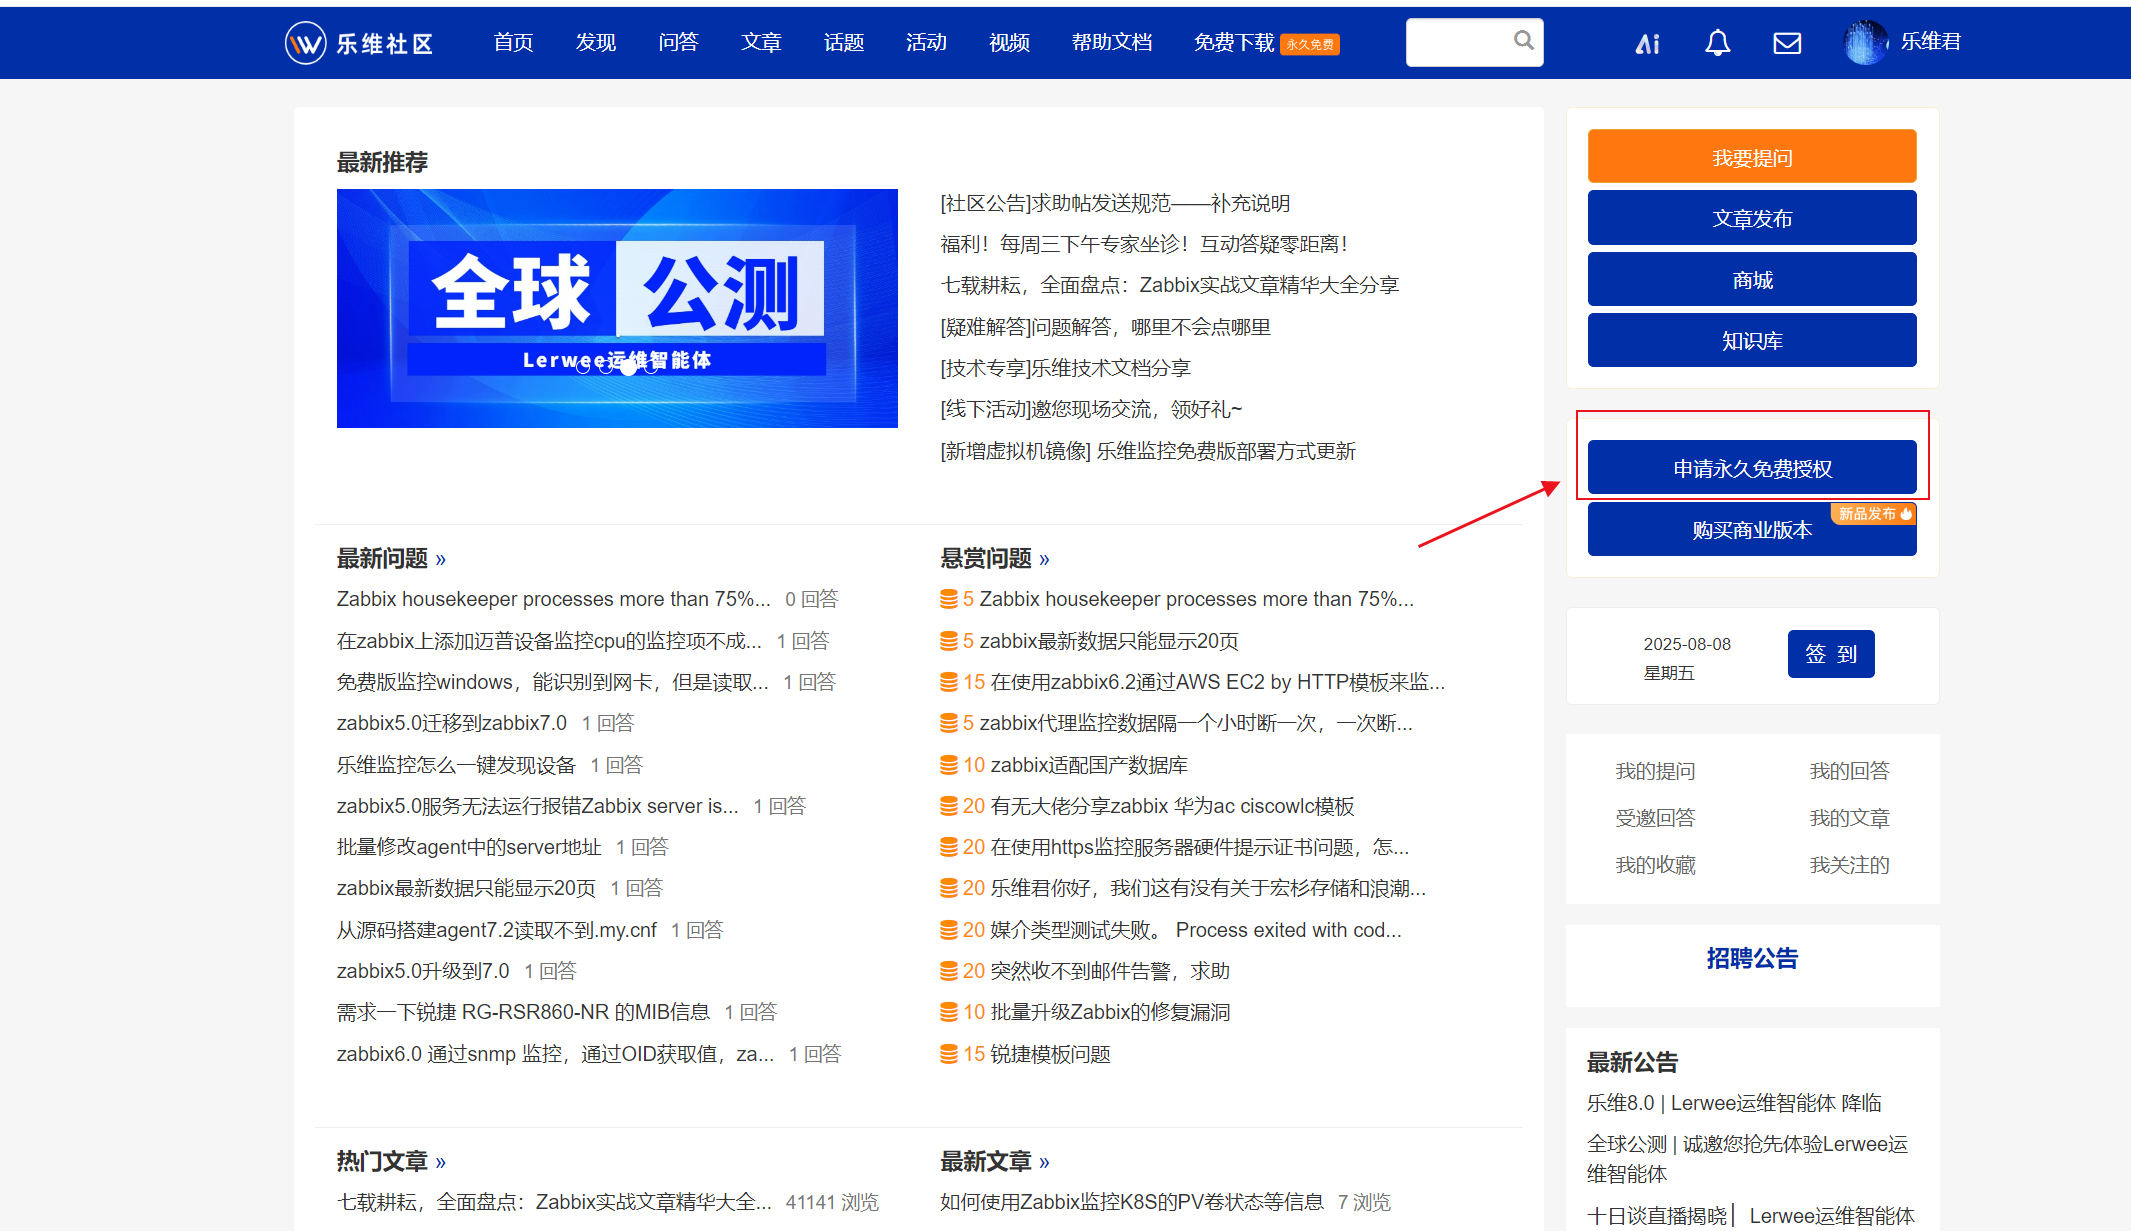Open [新增虚拟机镜像] 乐维监控免费版部署方式更新 post

click(x=1148, y=451)
